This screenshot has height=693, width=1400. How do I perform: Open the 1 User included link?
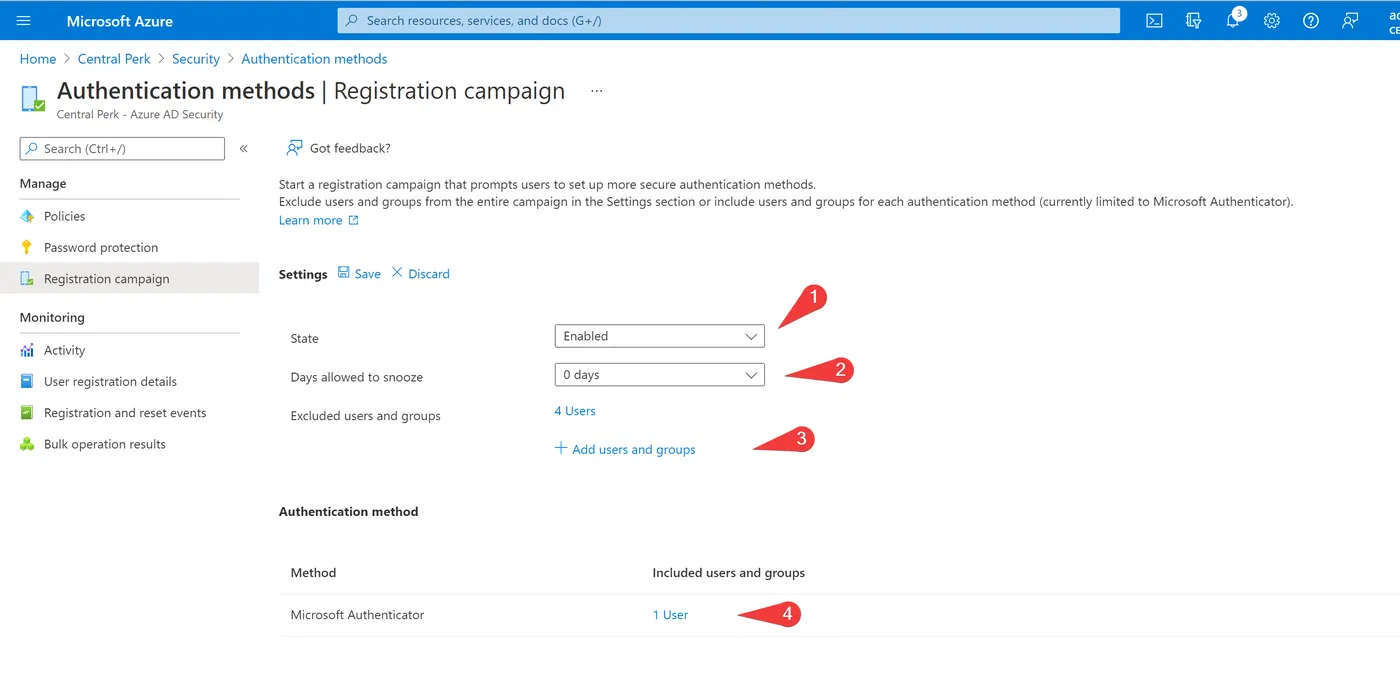point(670,615)
